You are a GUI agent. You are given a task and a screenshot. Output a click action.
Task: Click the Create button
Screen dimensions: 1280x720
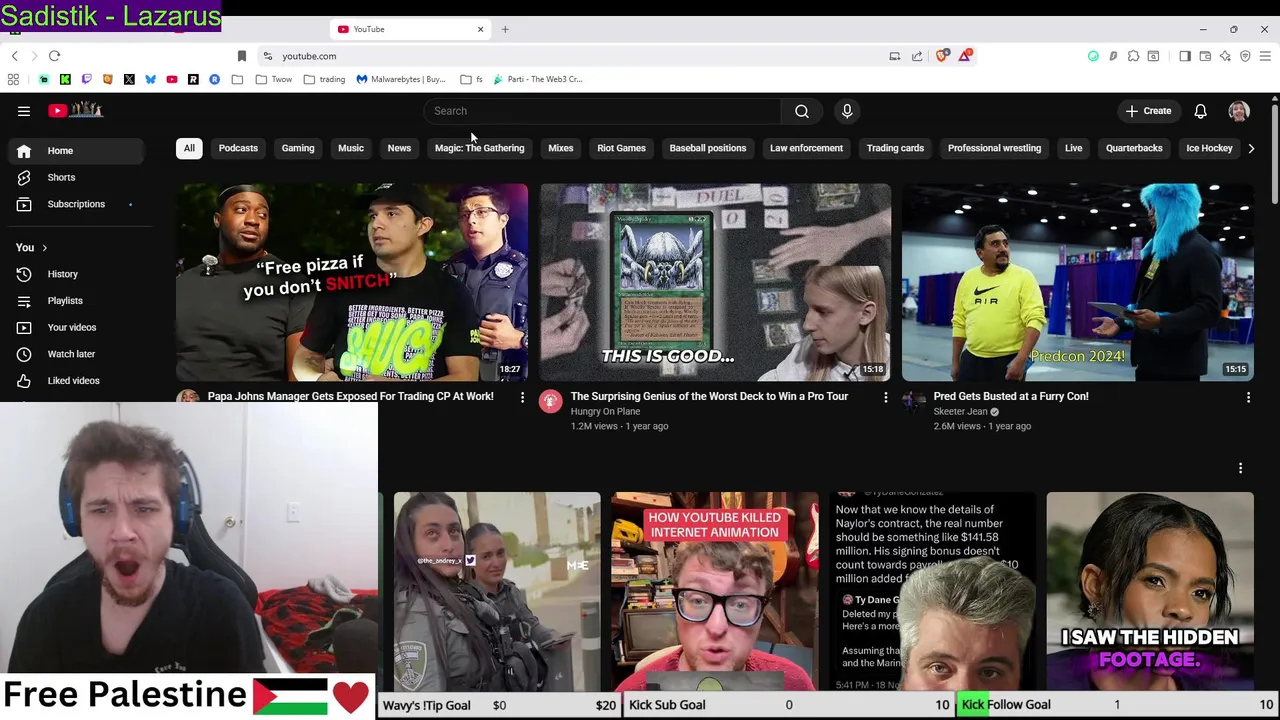point(1148,111)
